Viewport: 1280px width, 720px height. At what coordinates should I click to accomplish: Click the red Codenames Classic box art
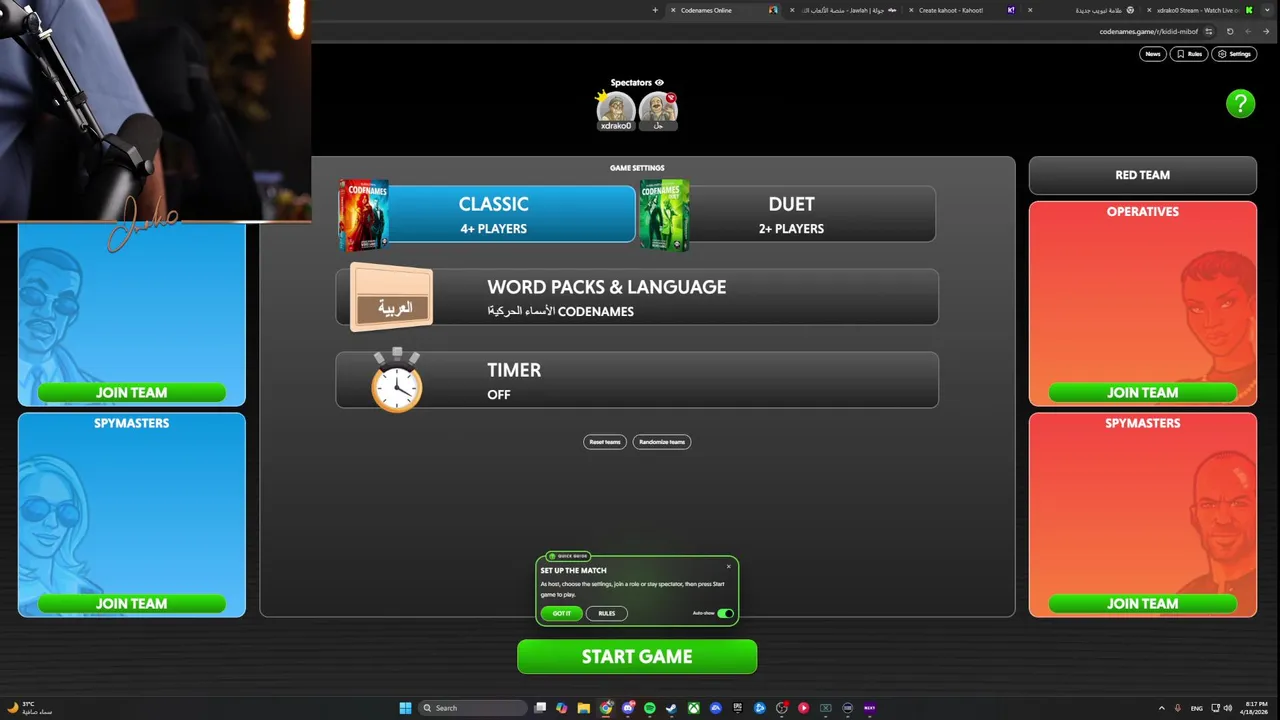(364, 215)
